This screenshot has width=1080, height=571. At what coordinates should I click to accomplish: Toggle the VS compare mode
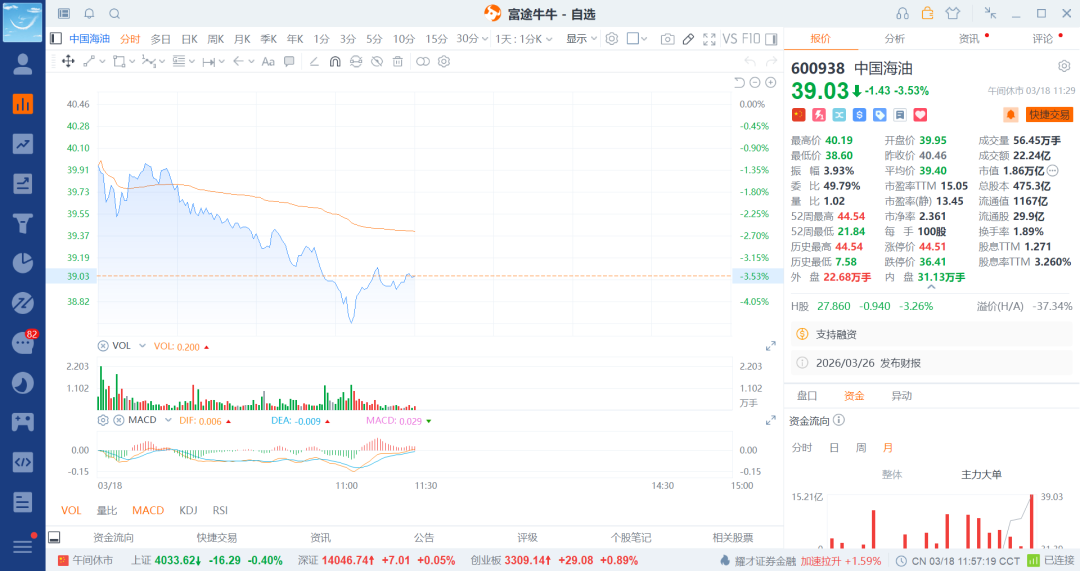click(729, 39)
